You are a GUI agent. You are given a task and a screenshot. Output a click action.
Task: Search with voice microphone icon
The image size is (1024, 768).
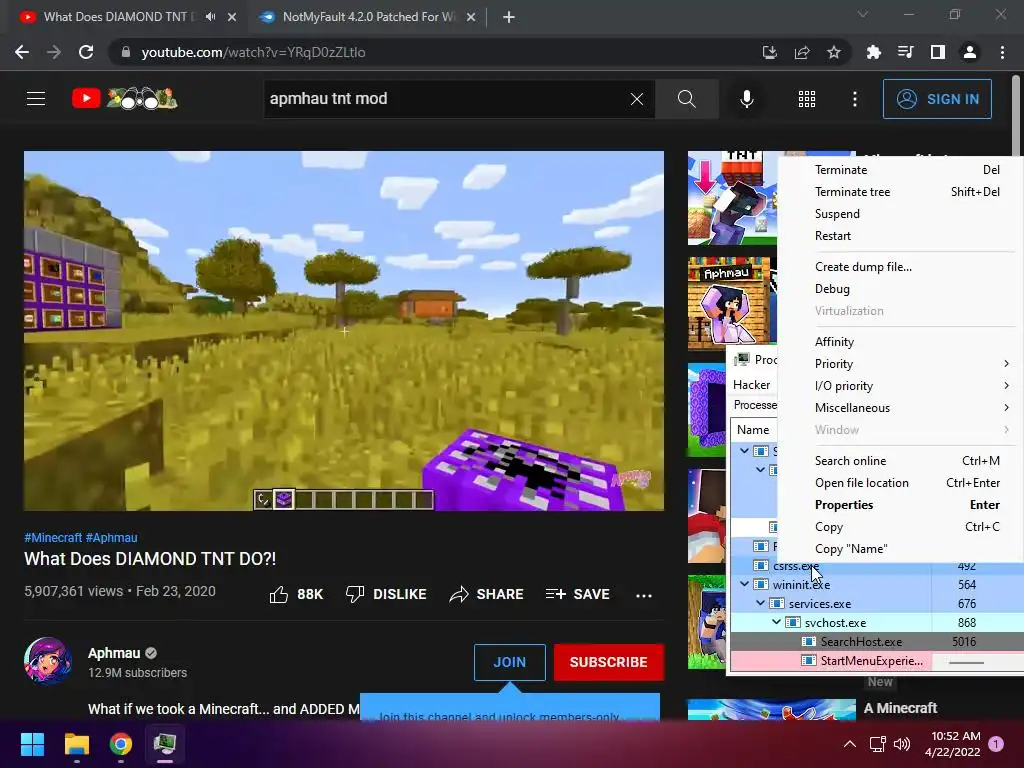coord(746,99)
